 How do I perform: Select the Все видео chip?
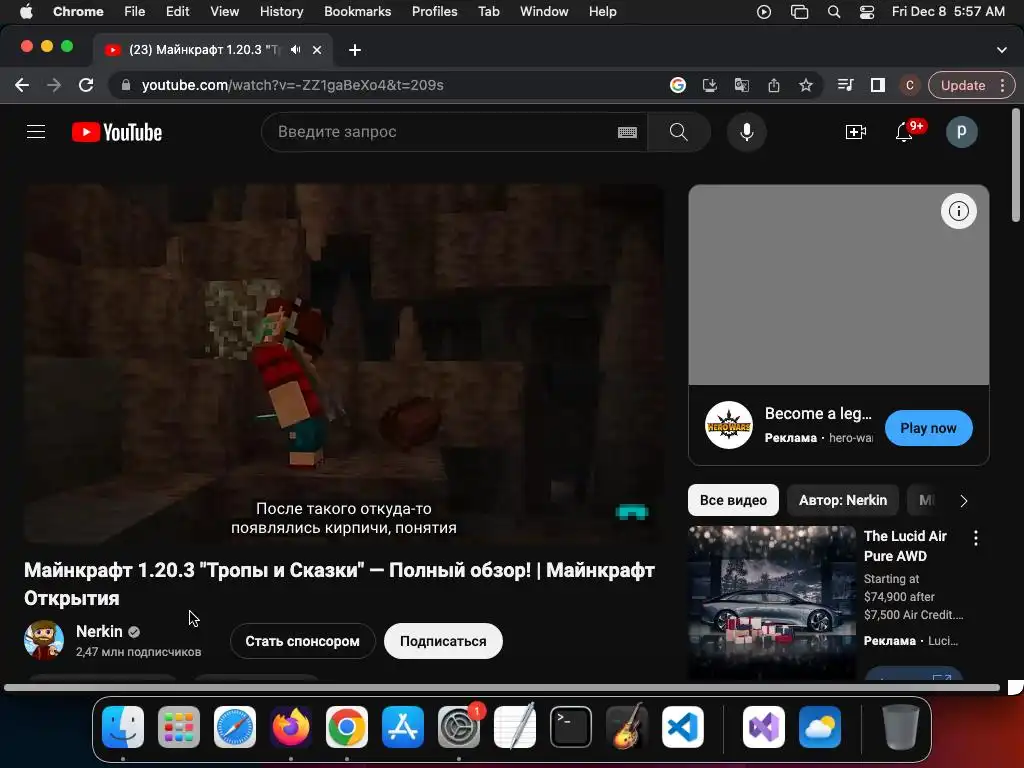click(733, 500)
